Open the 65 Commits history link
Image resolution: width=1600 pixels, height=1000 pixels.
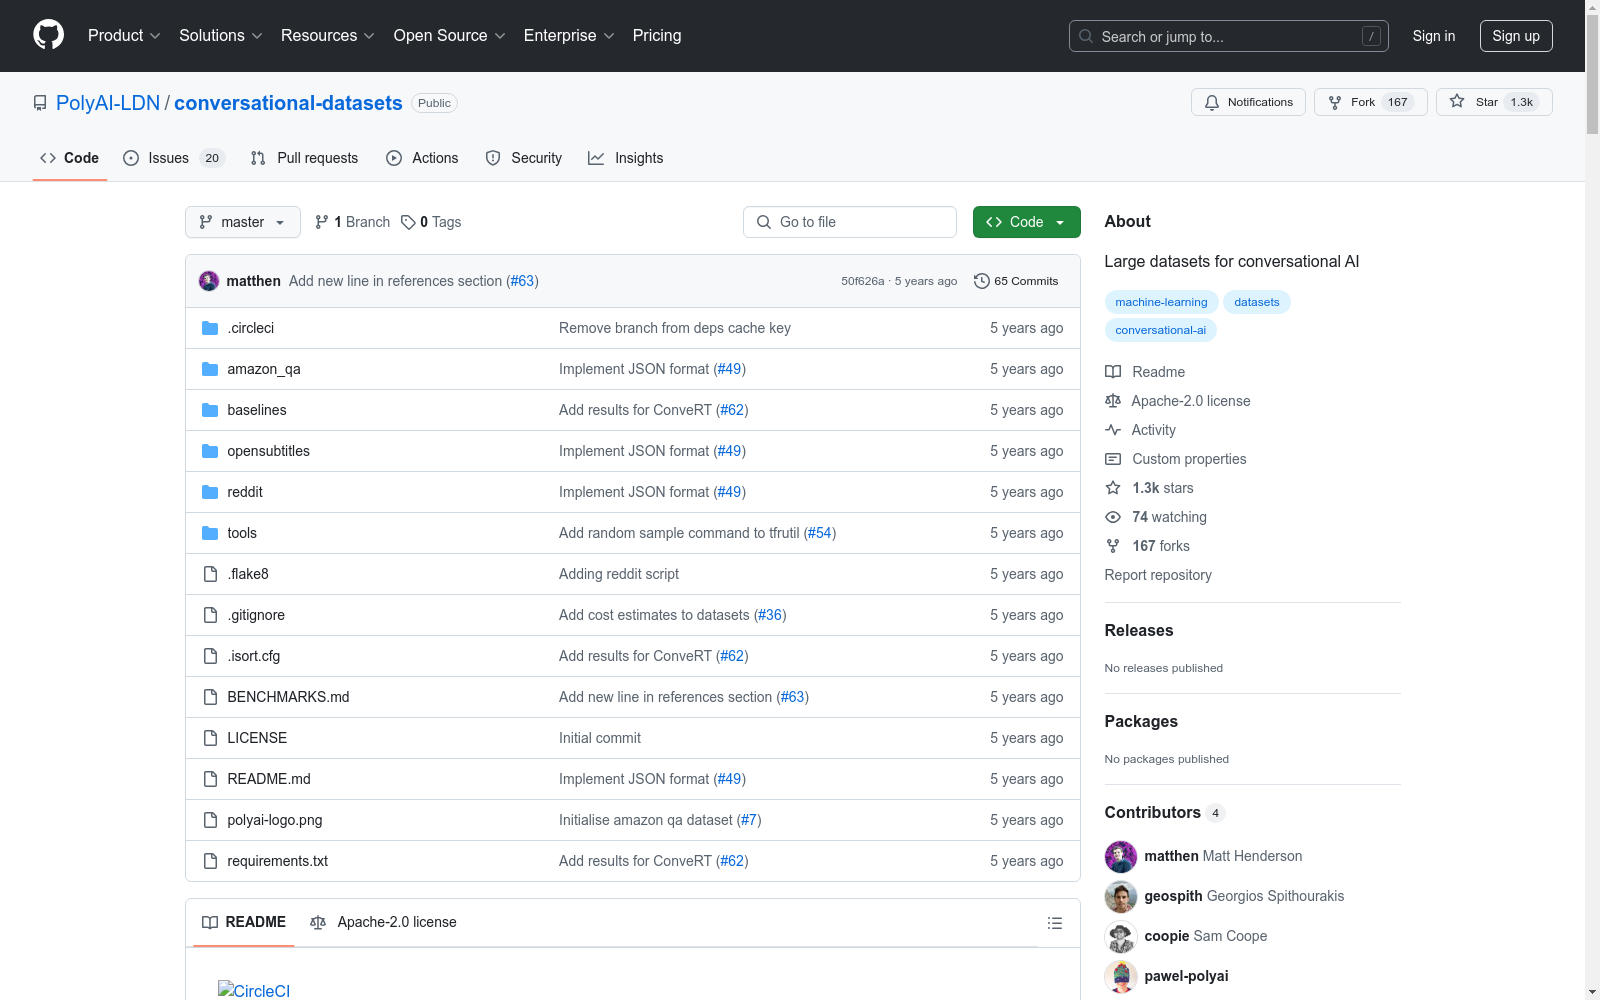[x=1016, y=281]
